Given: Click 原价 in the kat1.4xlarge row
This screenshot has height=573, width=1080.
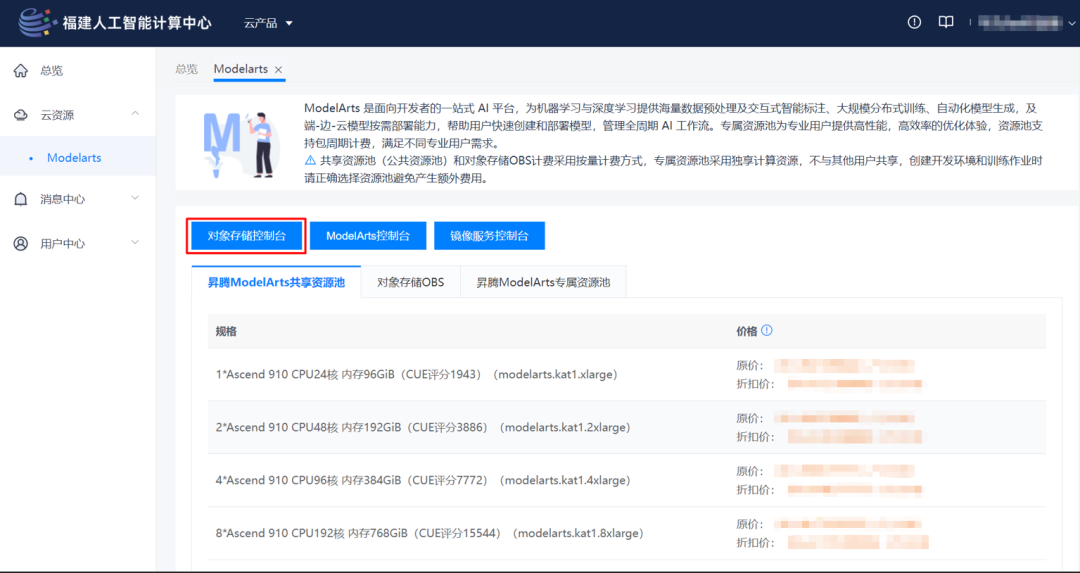Looking at the screenshot, I should 749,472.
